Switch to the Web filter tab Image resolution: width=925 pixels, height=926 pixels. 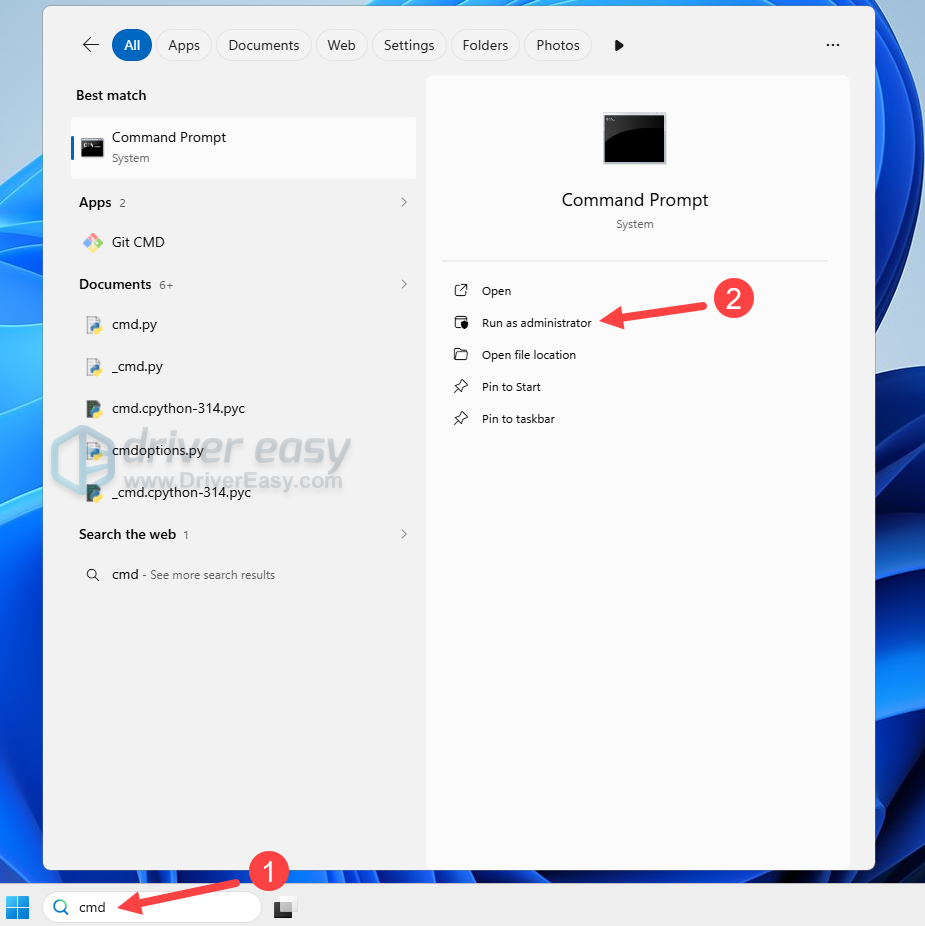point(341,45)
